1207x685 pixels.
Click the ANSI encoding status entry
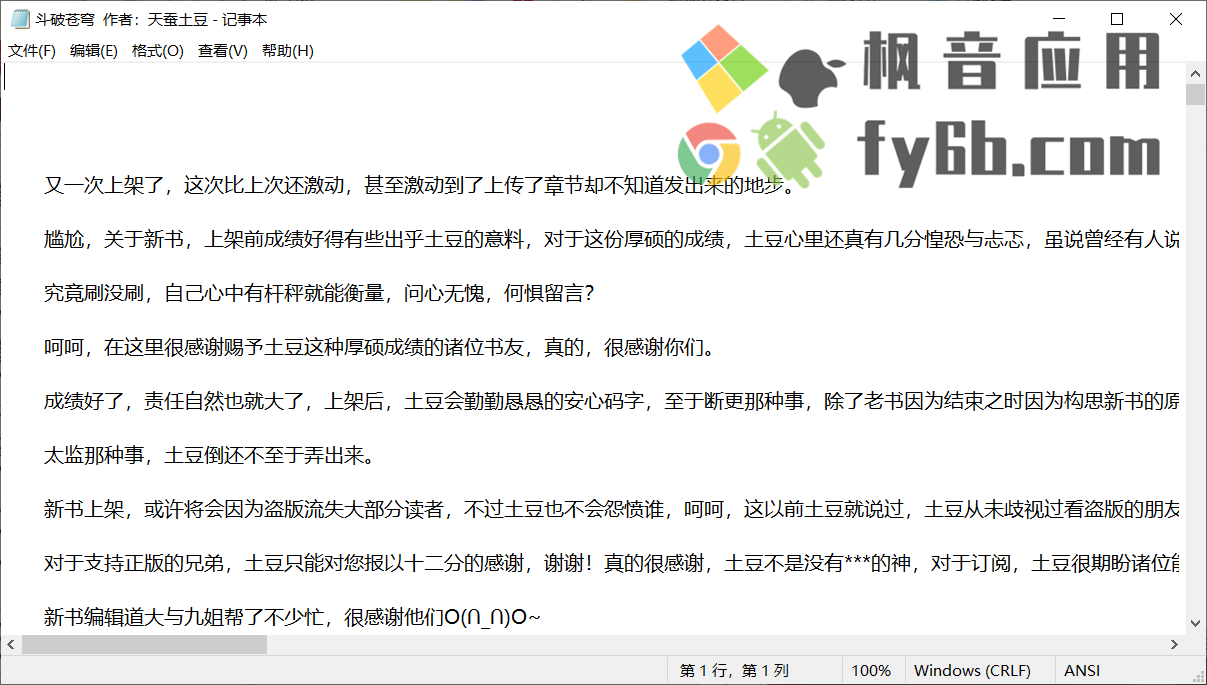pyautogui.click(x=1082, y=671)
